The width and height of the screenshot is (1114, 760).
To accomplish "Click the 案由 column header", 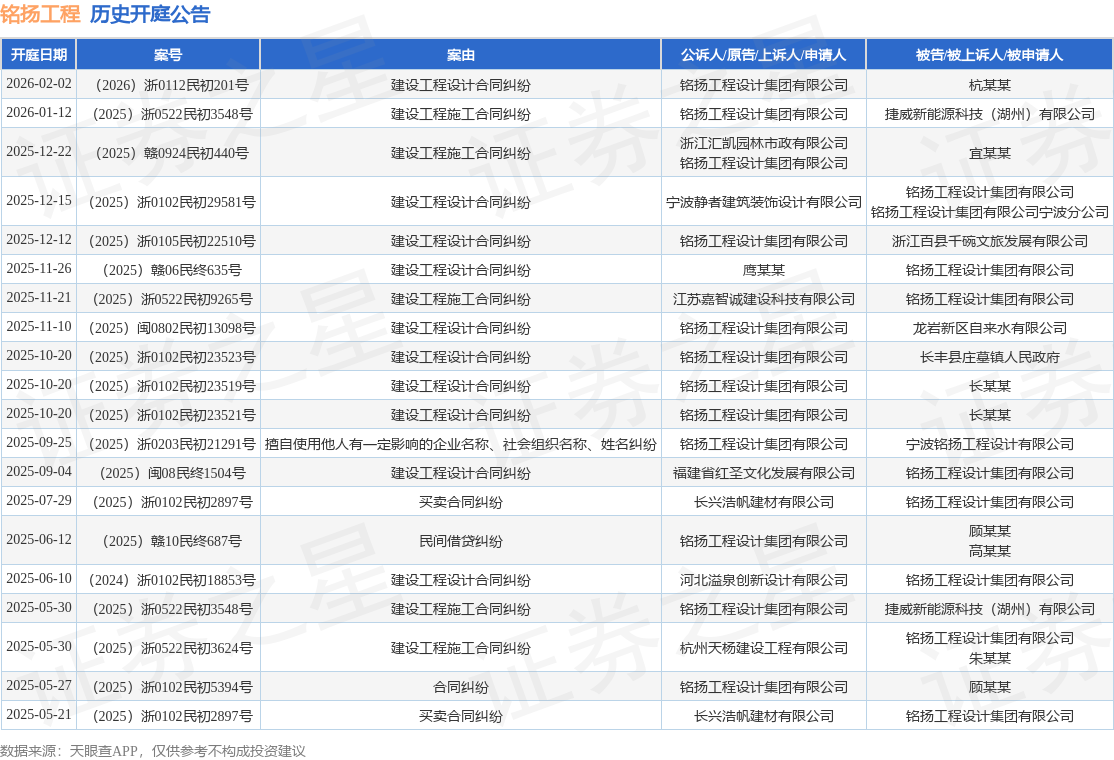I will click(x=461, y=55).
